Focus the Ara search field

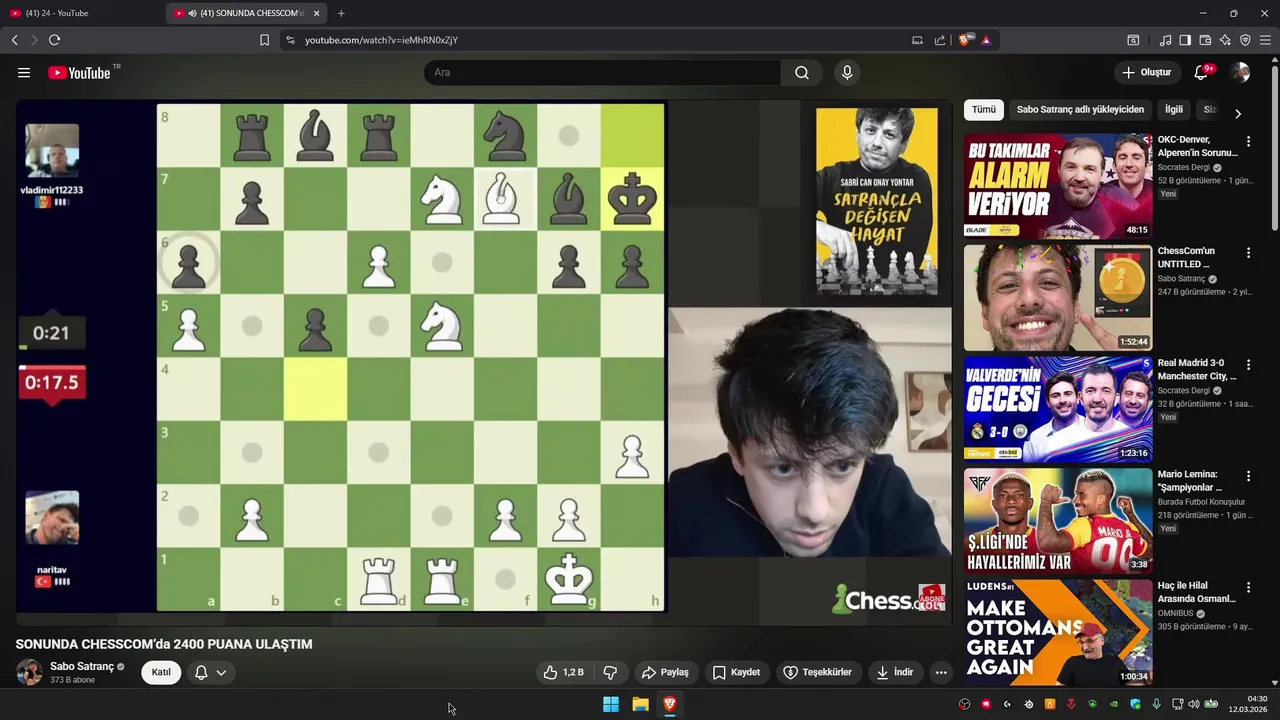pyautogui.click(x=602, y=72)
